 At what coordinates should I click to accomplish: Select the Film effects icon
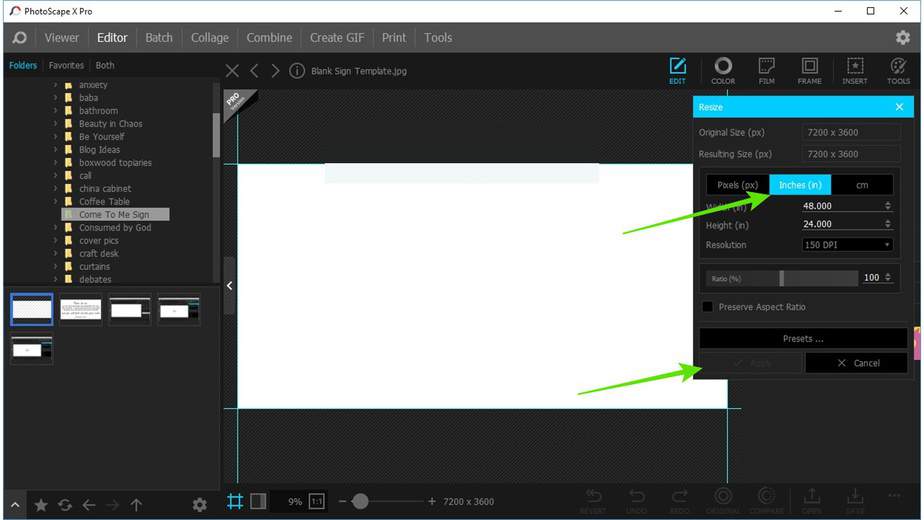pyautogui.click(x=766, y=70)
